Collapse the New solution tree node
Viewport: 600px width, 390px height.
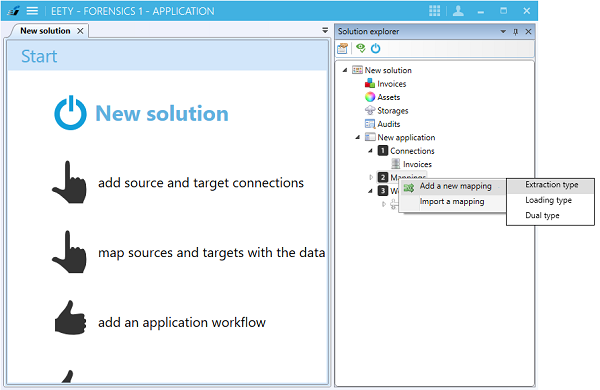click(x=345, y=70)
